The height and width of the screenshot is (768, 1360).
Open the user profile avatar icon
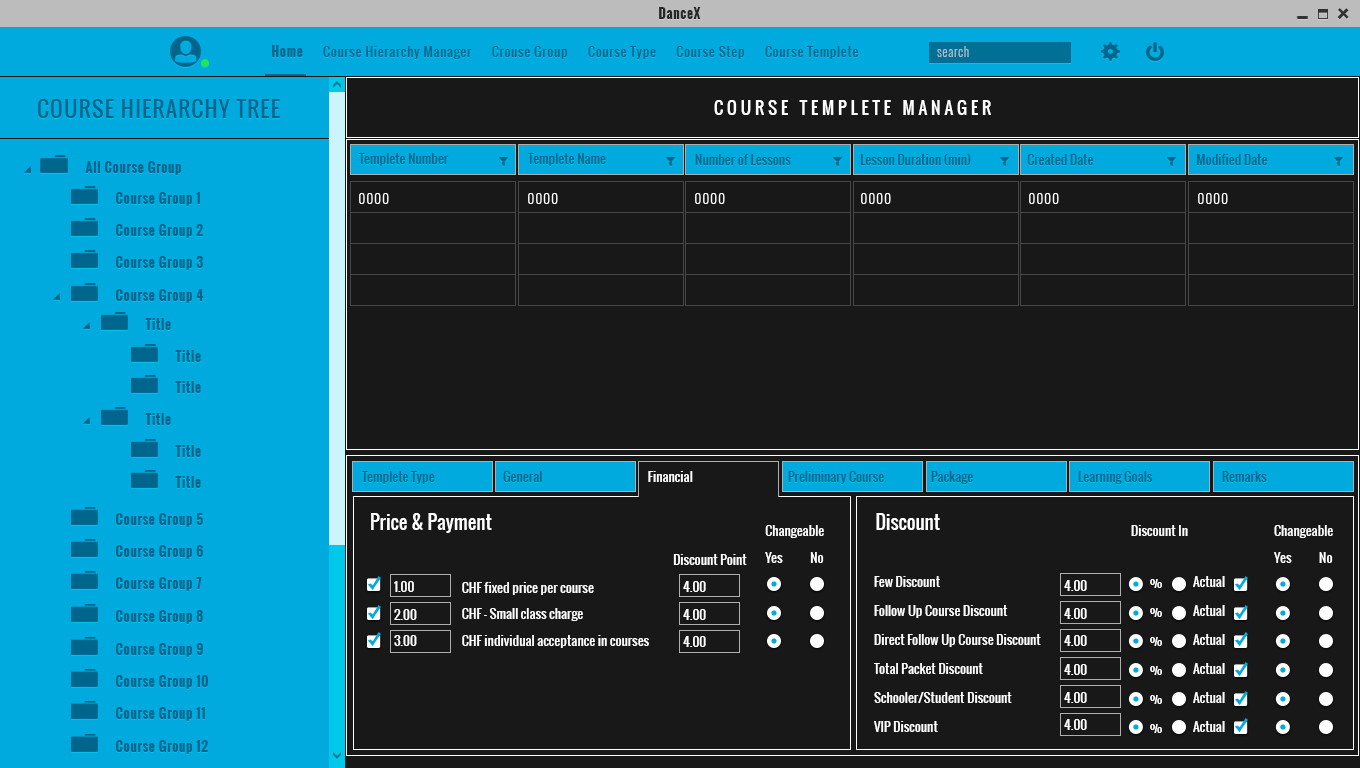click(186, 52)
